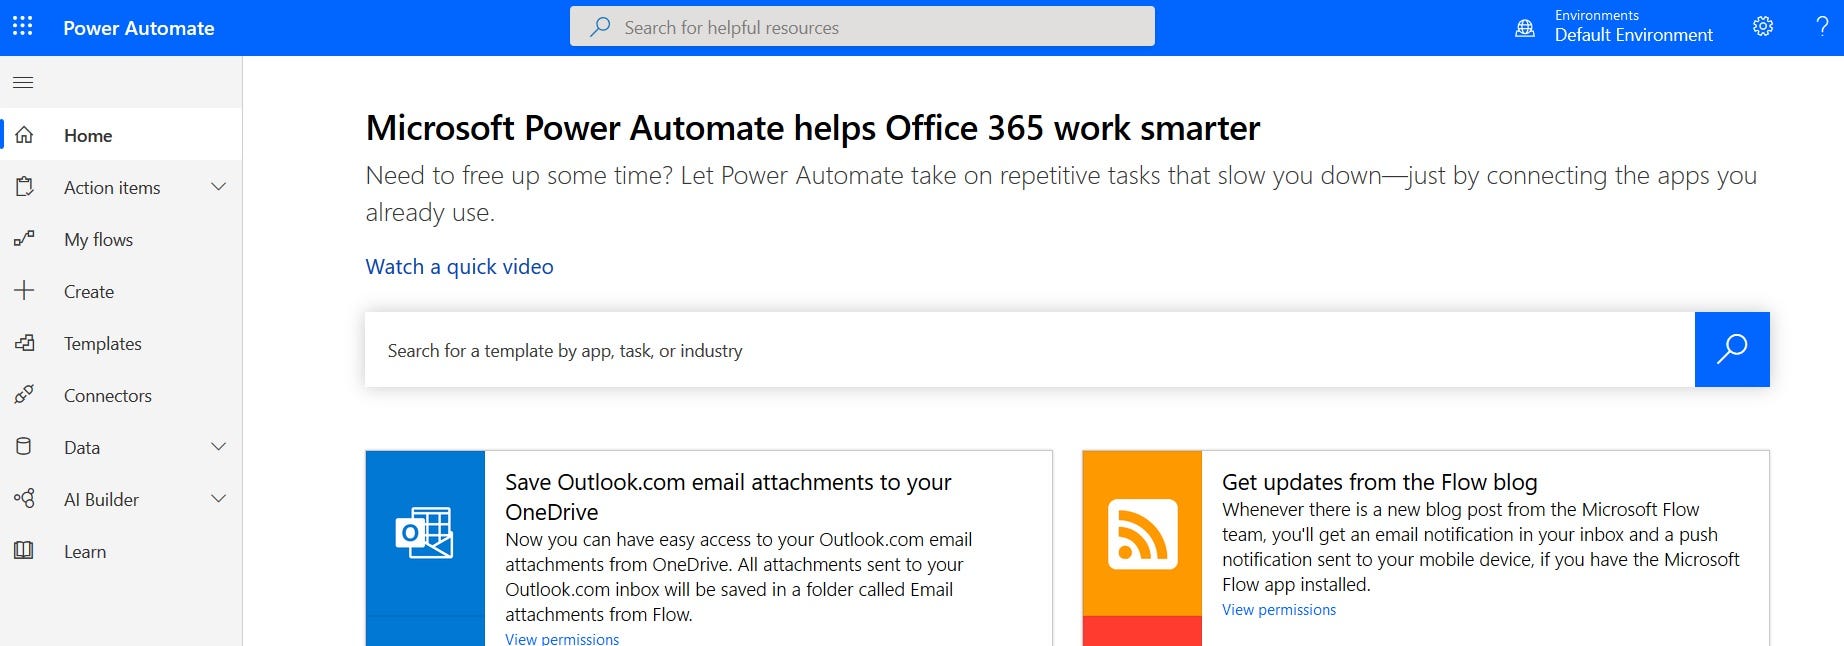
Task: Open Save Outlook.com email attachments template
Action: [x=728, y=497]
